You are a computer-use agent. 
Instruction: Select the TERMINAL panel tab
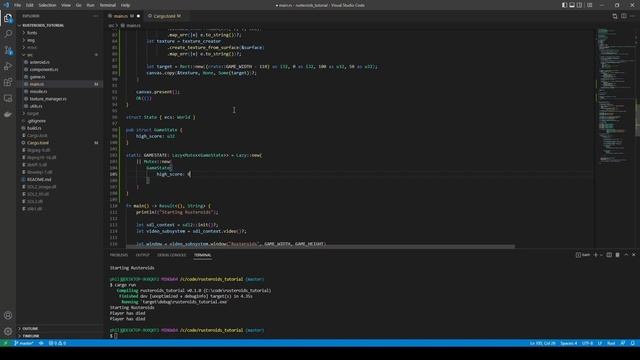coord(202,255)
